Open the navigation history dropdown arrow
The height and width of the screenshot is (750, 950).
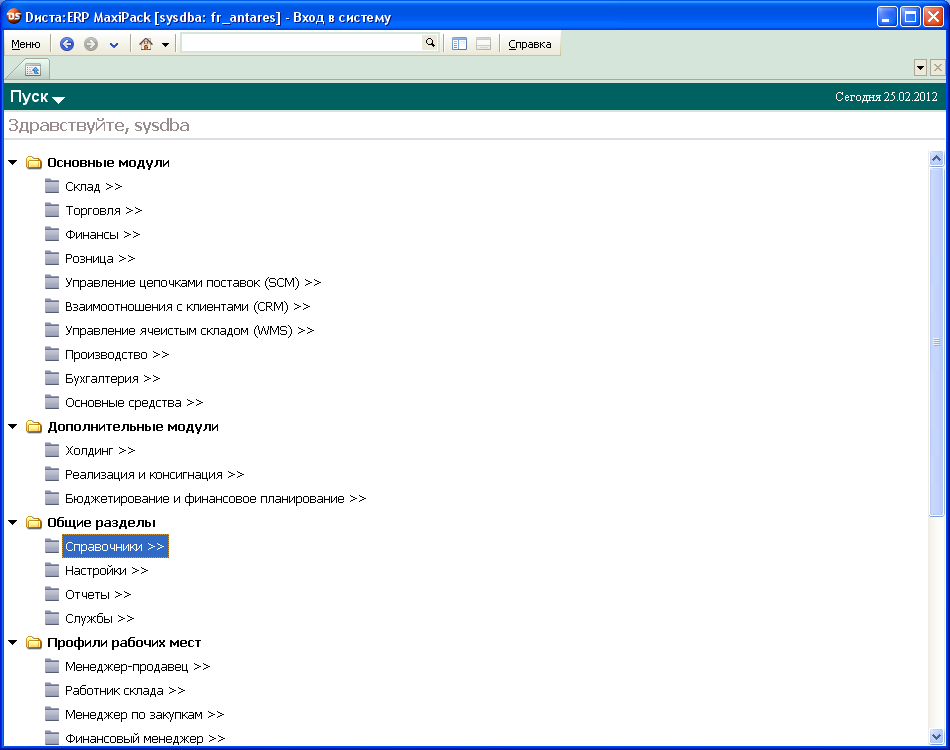(x=114, y=45)
